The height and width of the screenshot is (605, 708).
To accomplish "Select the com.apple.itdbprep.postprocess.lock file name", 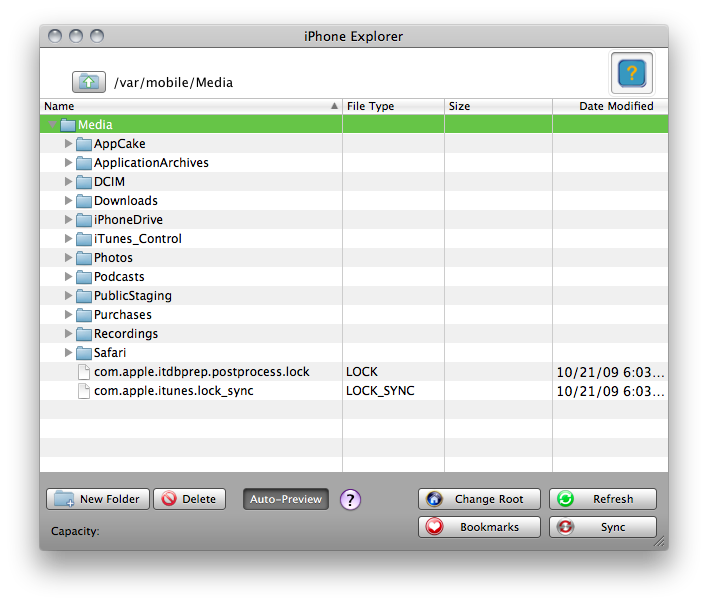I will (x=201, y=372).
